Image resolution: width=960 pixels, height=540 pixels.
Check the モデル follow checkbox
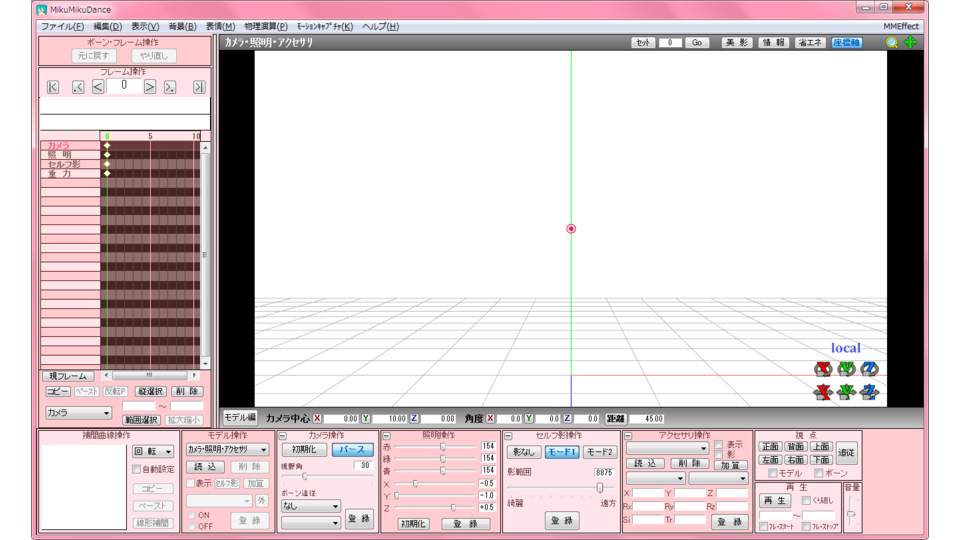click(x=772, y=474)
